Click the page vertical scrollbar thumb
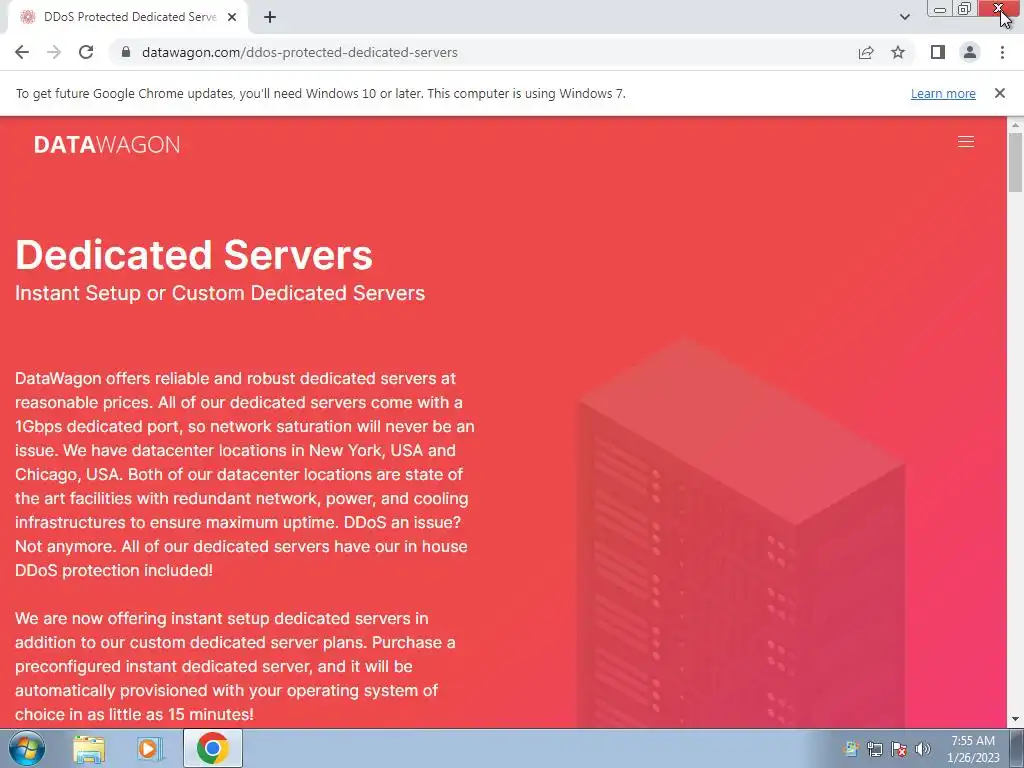The width and height of the screenshot is (1024, 768). pos(1015,162)
